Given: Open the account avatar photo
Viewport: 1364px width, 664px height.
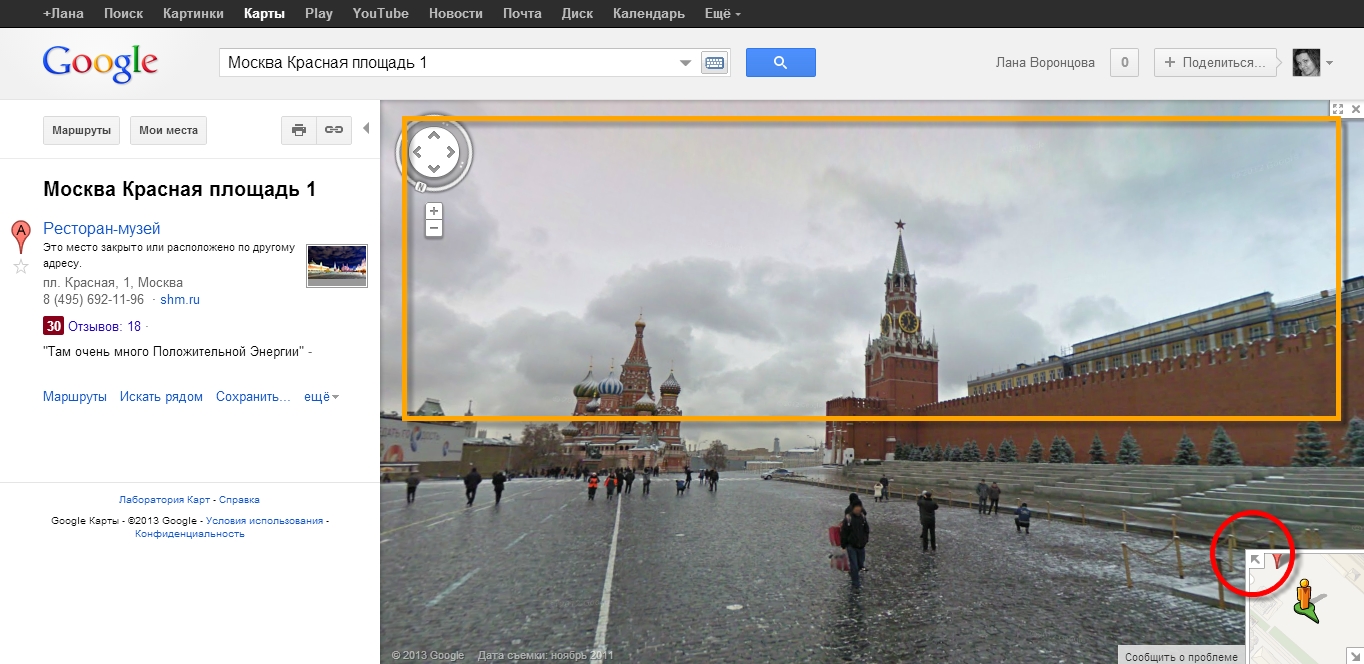Looking at the screenshot, I should tap(1306, 62).
